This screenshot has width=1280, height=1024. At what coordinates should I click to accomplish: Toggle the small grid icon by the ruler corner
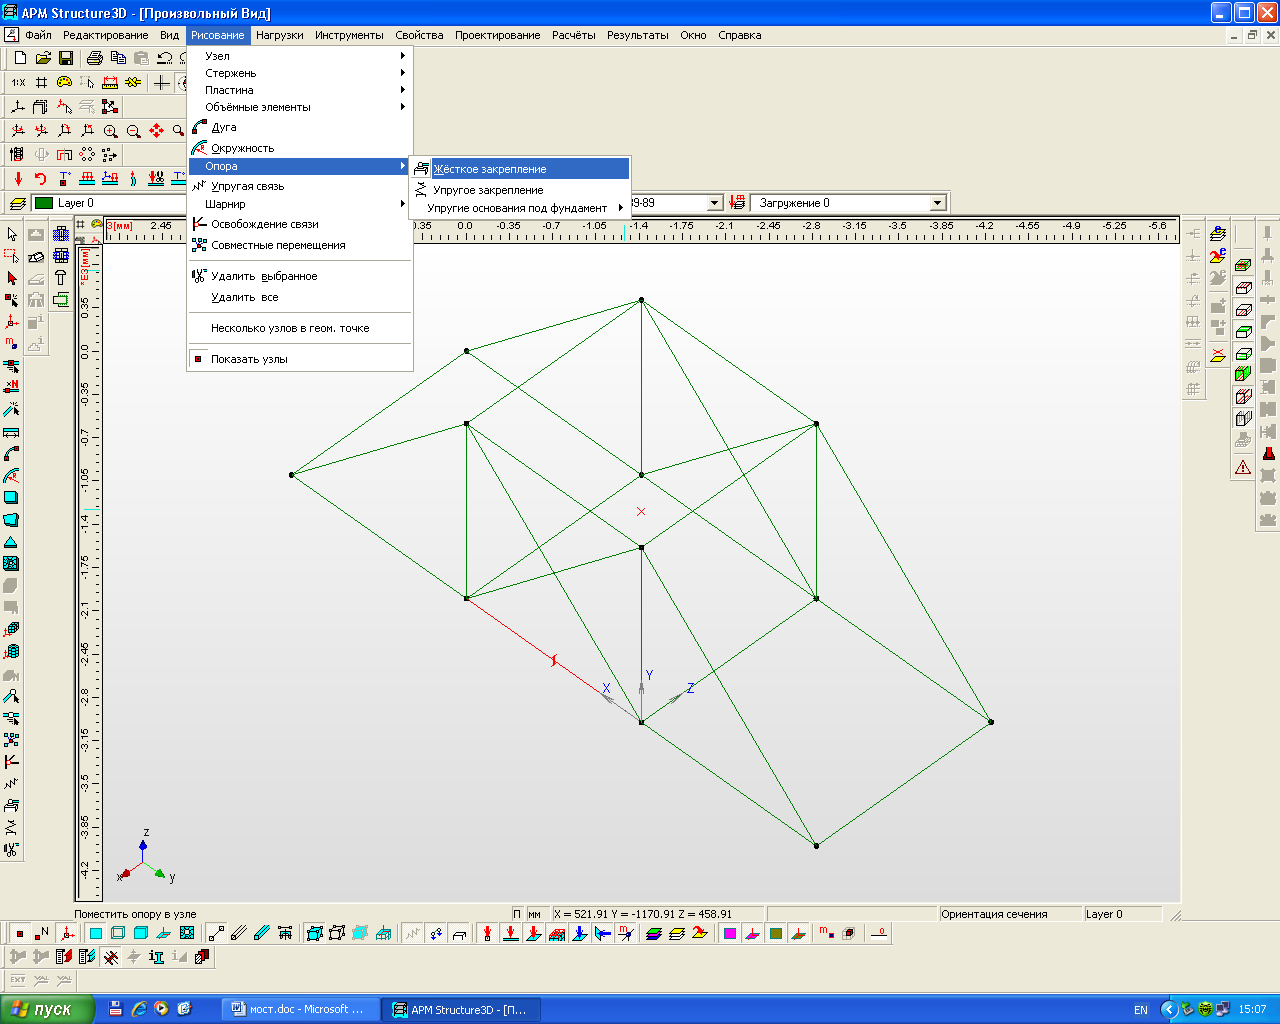coord(81,224)
